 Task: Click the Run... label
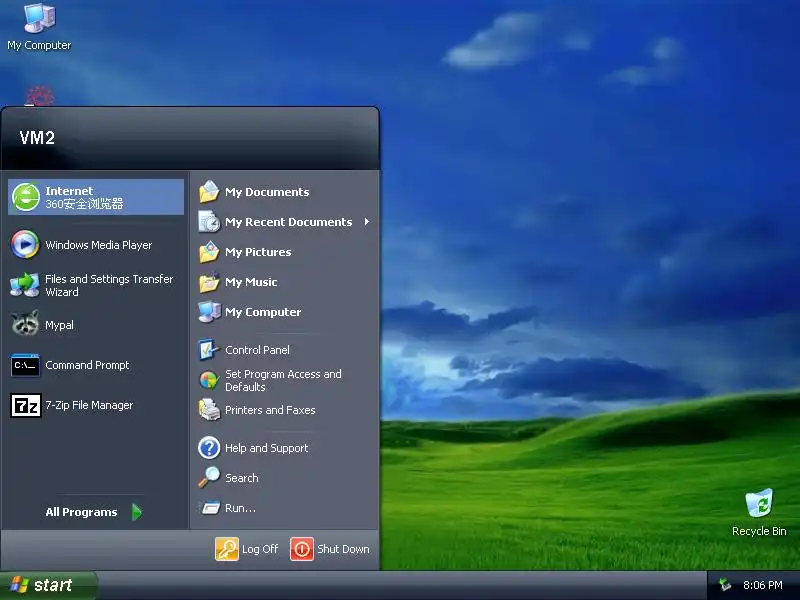pyautogui.click(x=240, y=508)
